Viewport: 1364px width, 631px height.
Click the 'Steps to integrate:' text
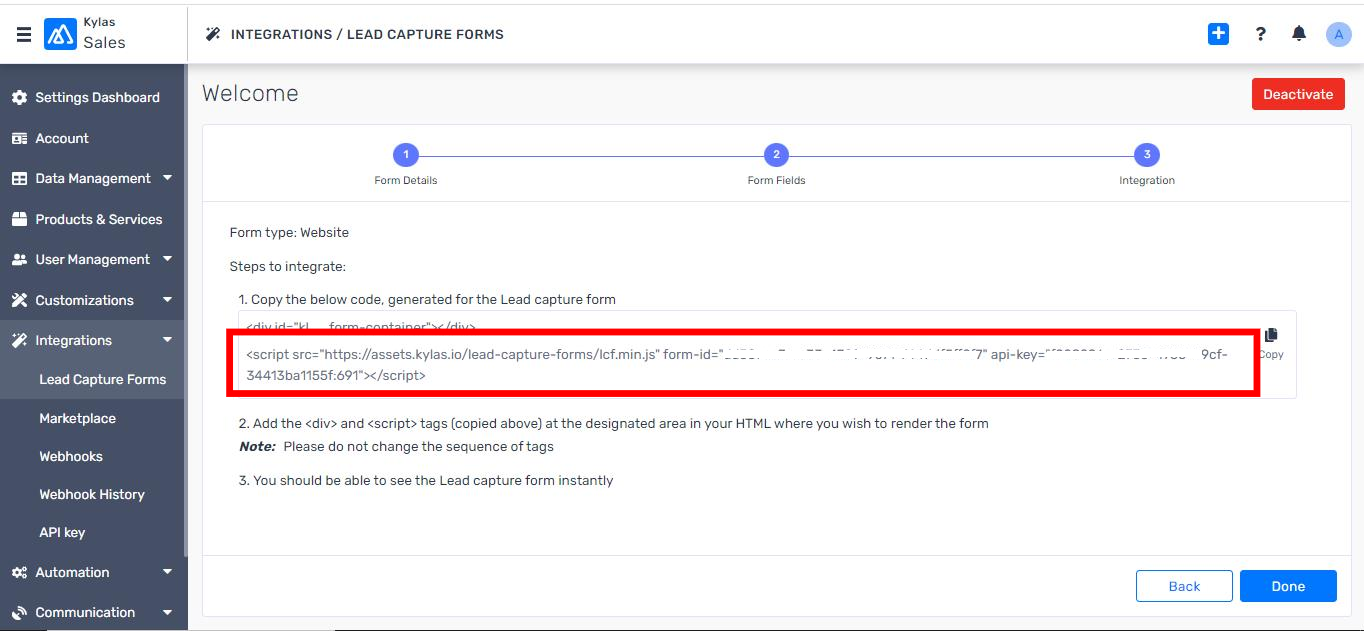287,267
